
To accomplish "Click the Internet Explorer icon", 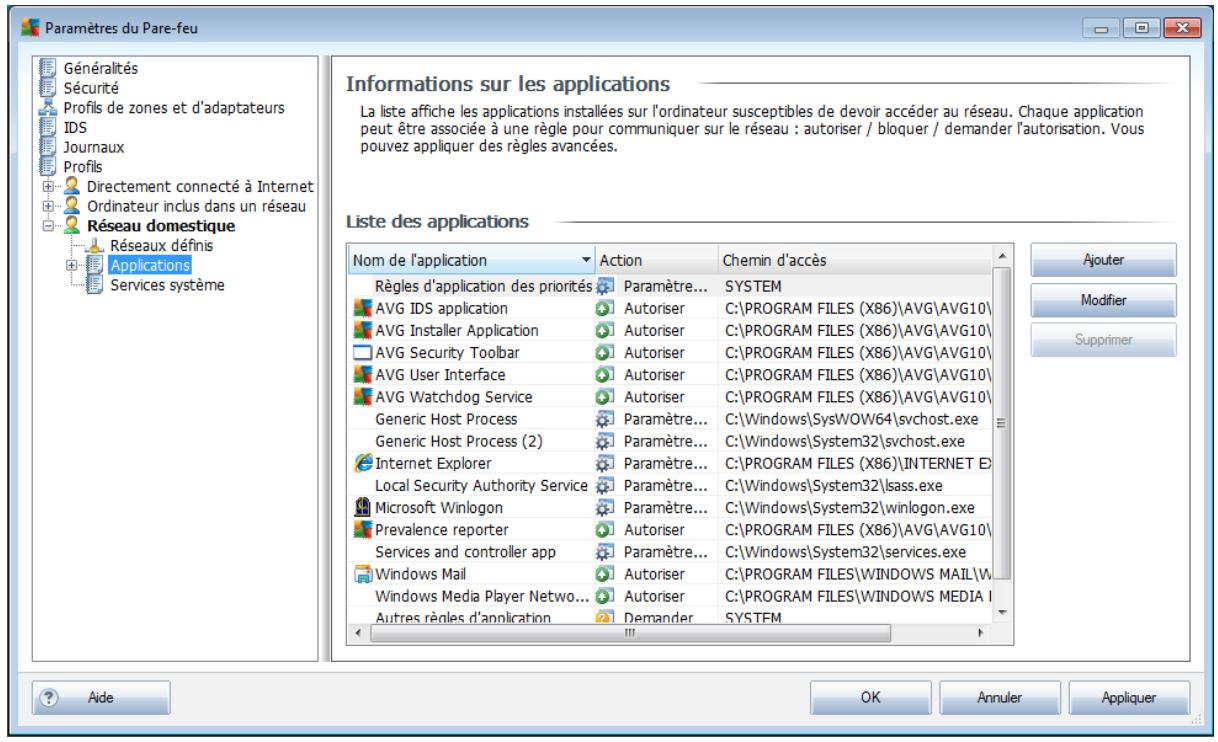I will 362,462.
